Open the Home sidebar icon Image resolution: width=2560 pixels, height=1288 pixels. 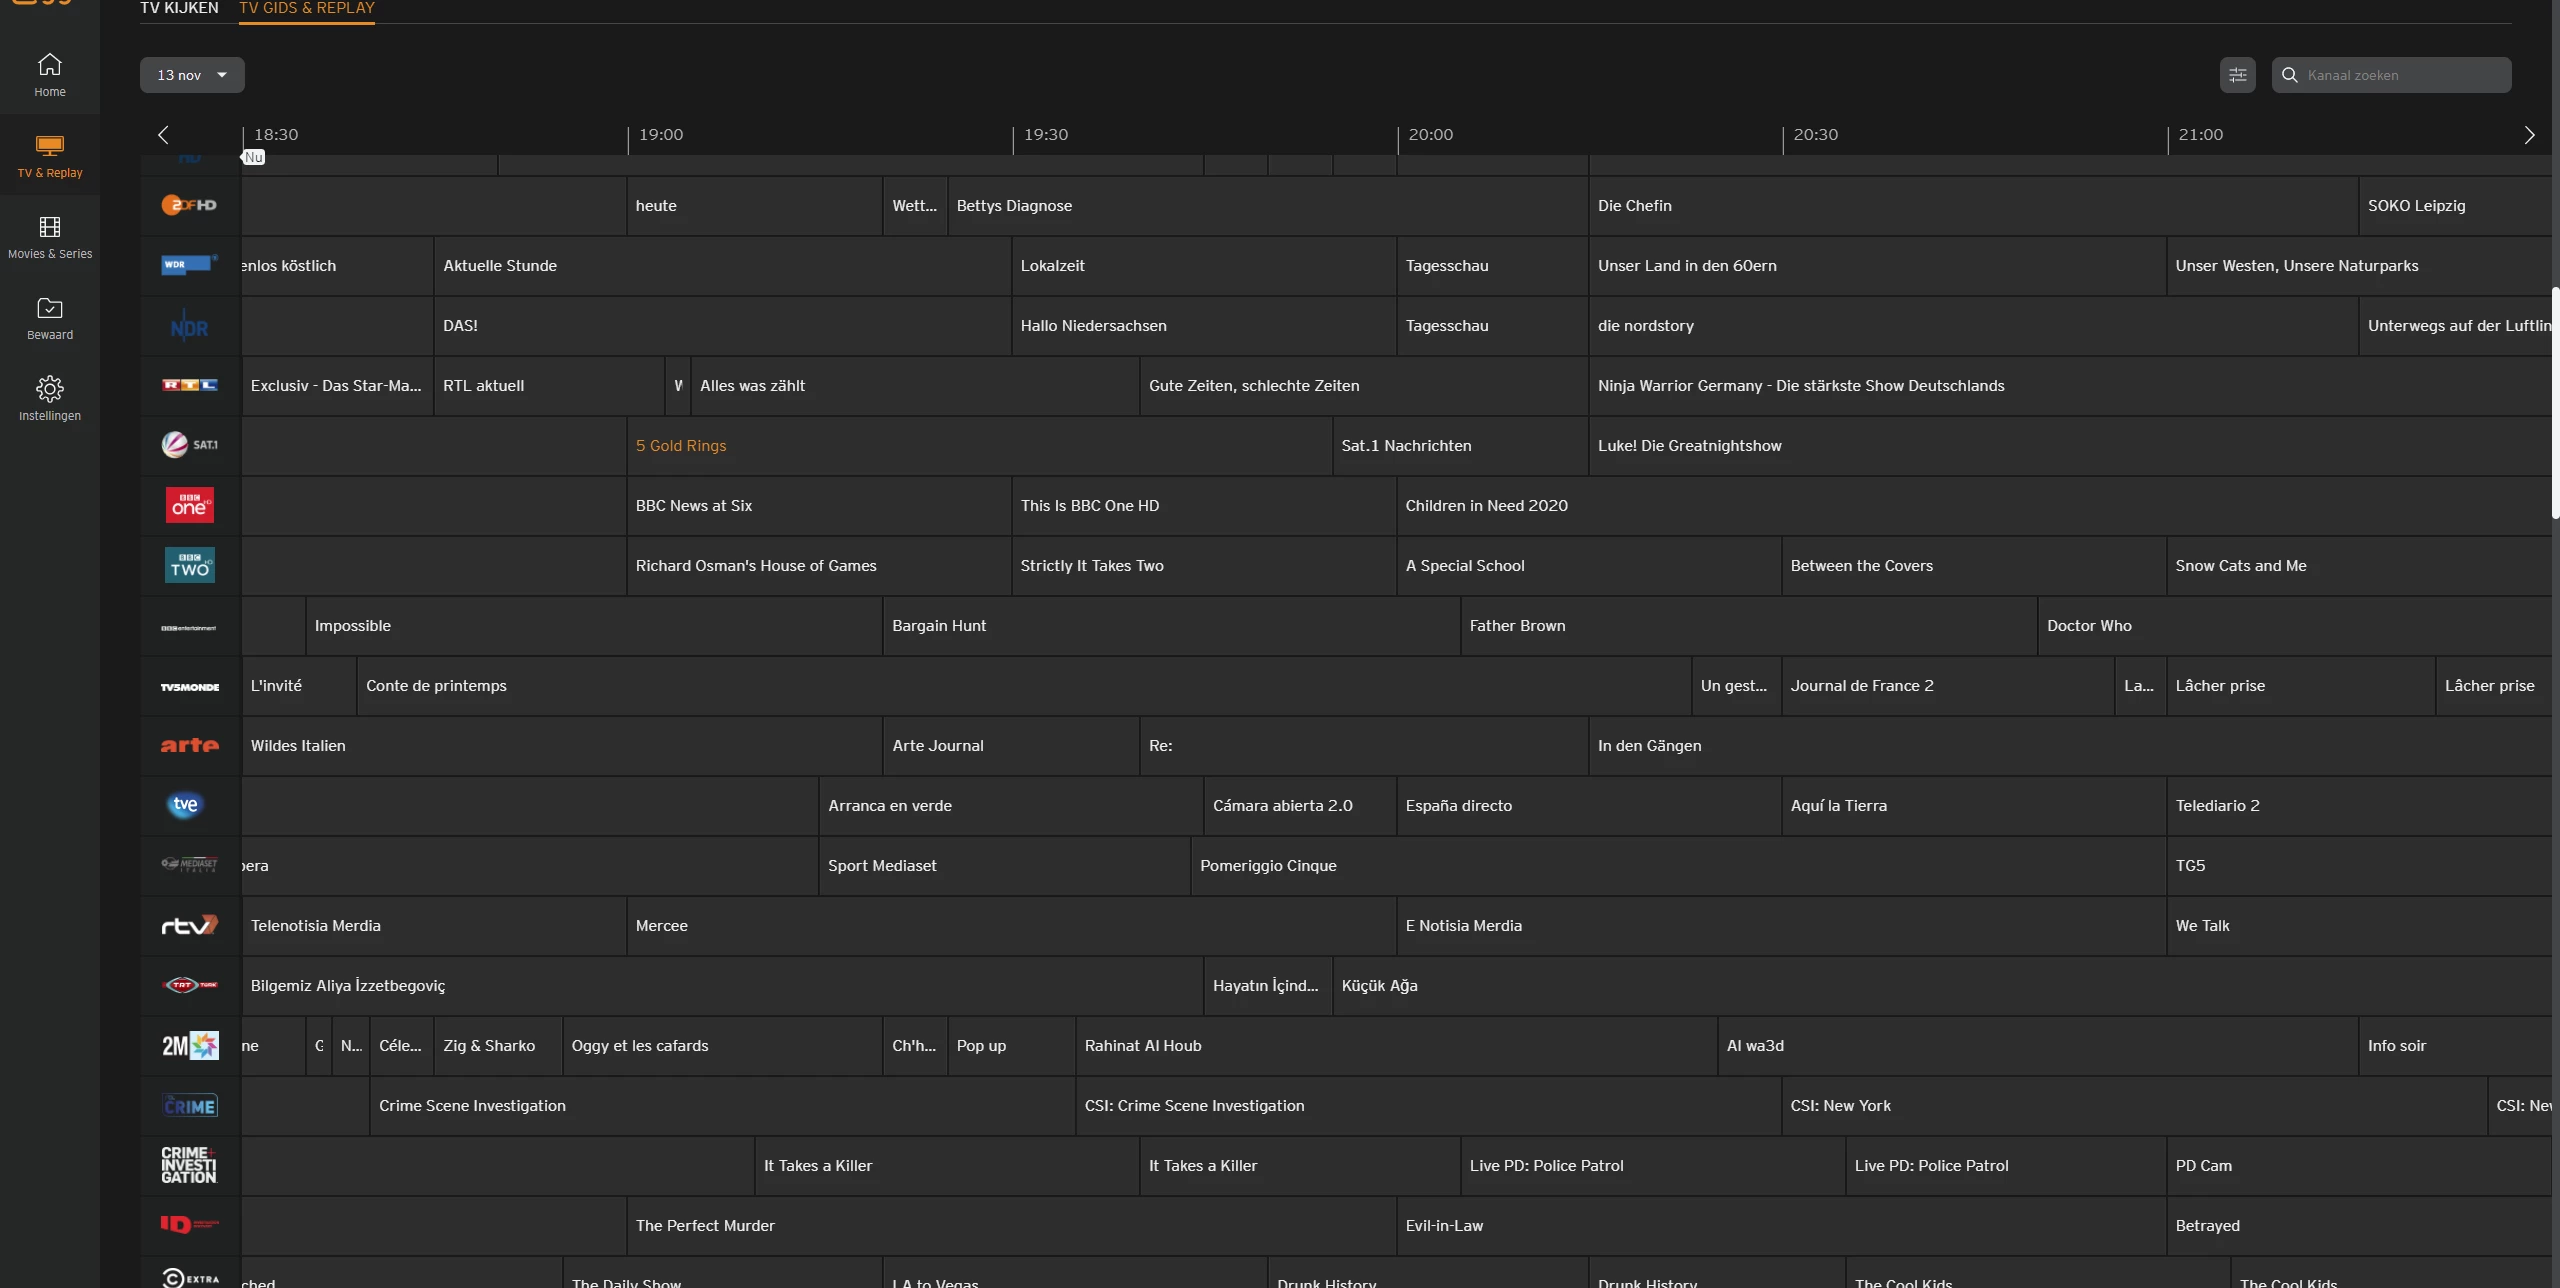pos(50,66)
